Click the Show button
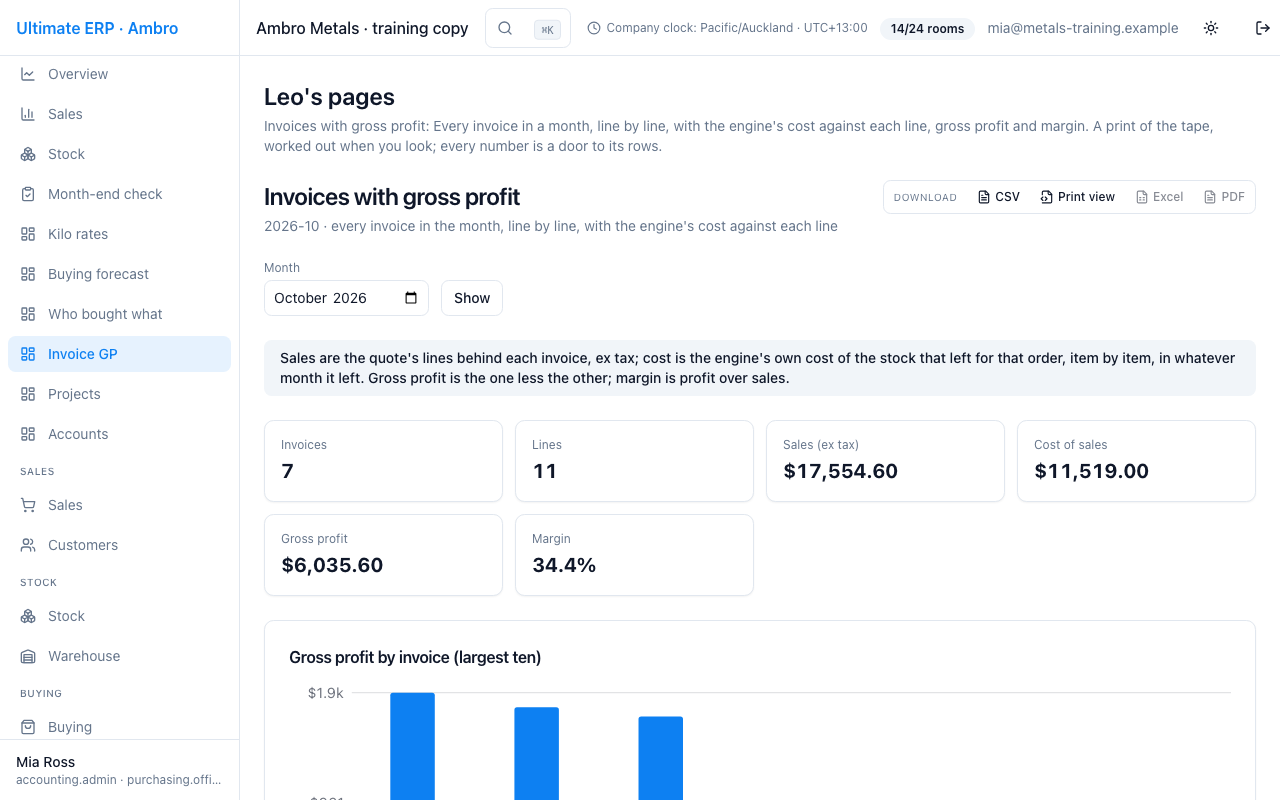Image resolution: width=1280 pixels, height=800 pixels. pos(472,298)
